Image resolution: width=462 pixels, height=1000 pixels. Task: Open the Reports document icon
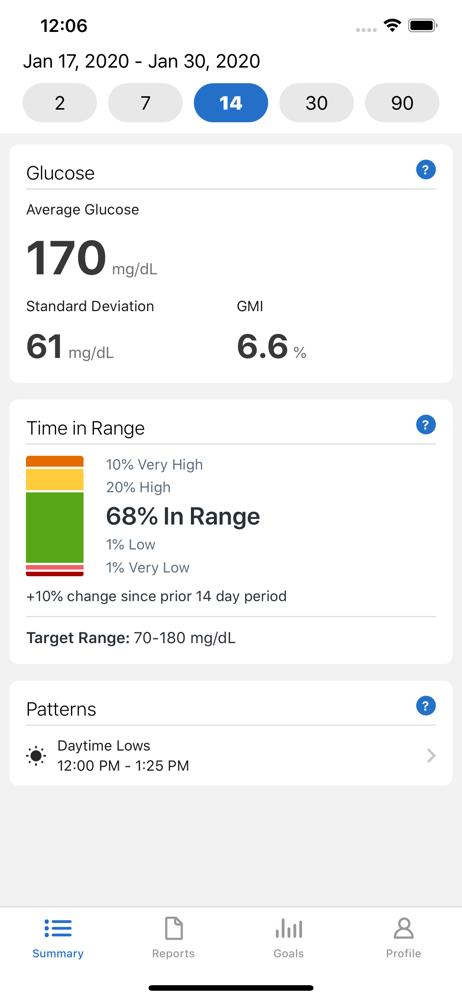(174, 929)
